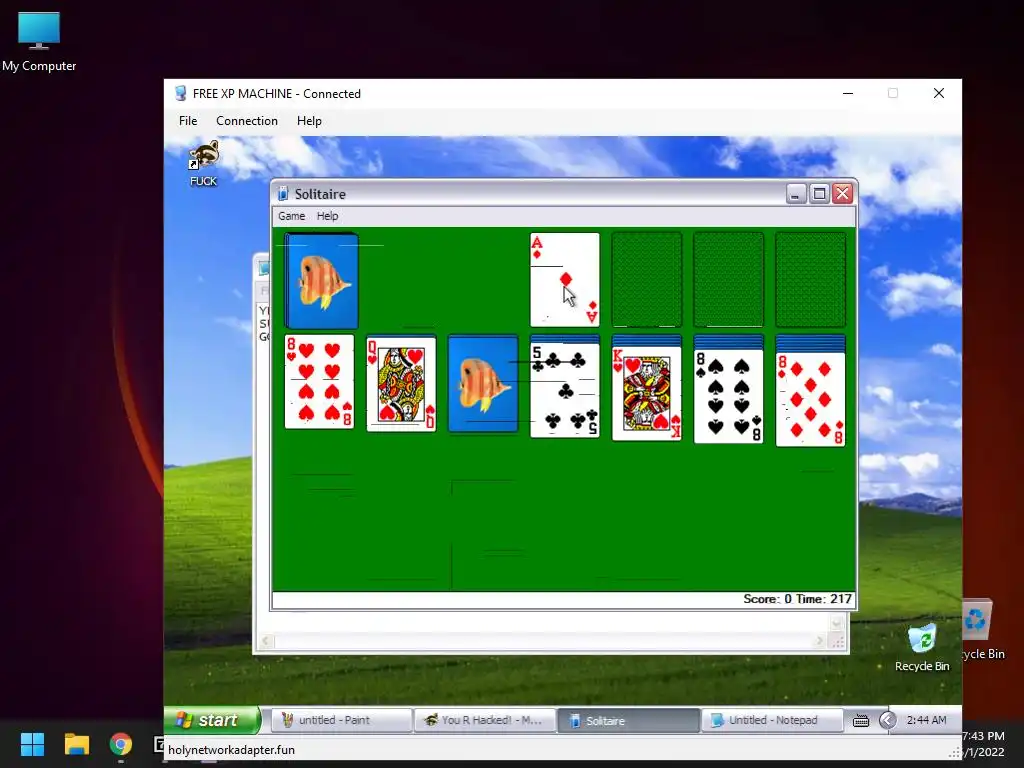
Task: Click Solitaire title bar card icon
Action: (283, 194)
